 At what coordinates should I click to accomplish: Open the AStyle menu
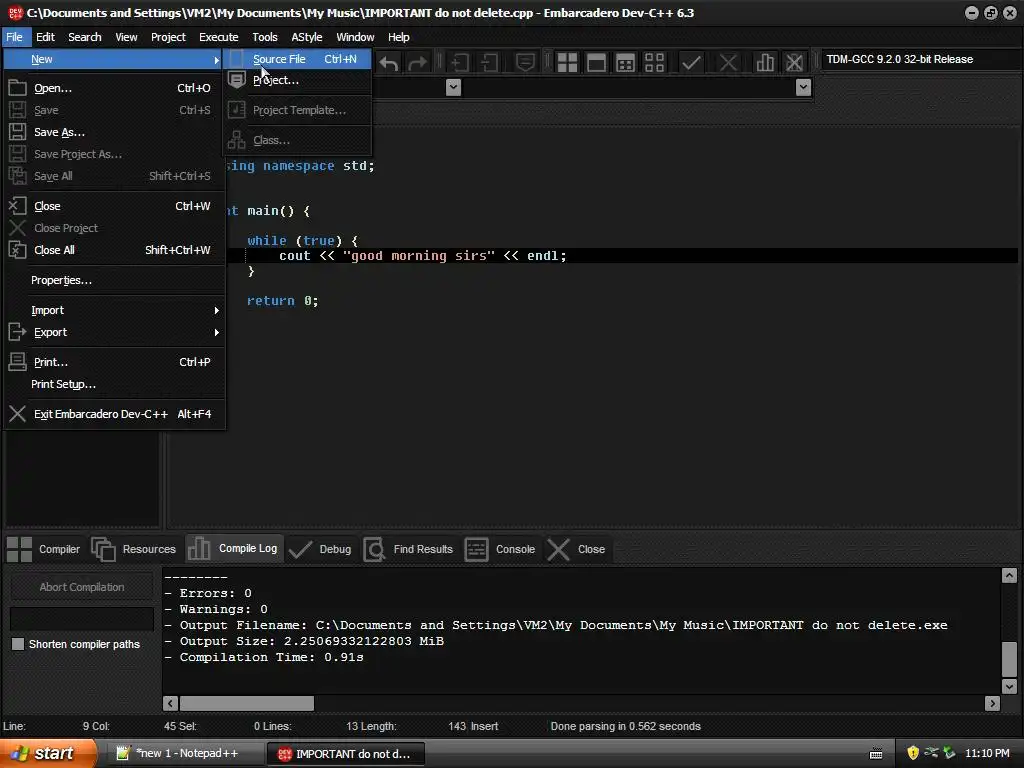click(307, 37)
